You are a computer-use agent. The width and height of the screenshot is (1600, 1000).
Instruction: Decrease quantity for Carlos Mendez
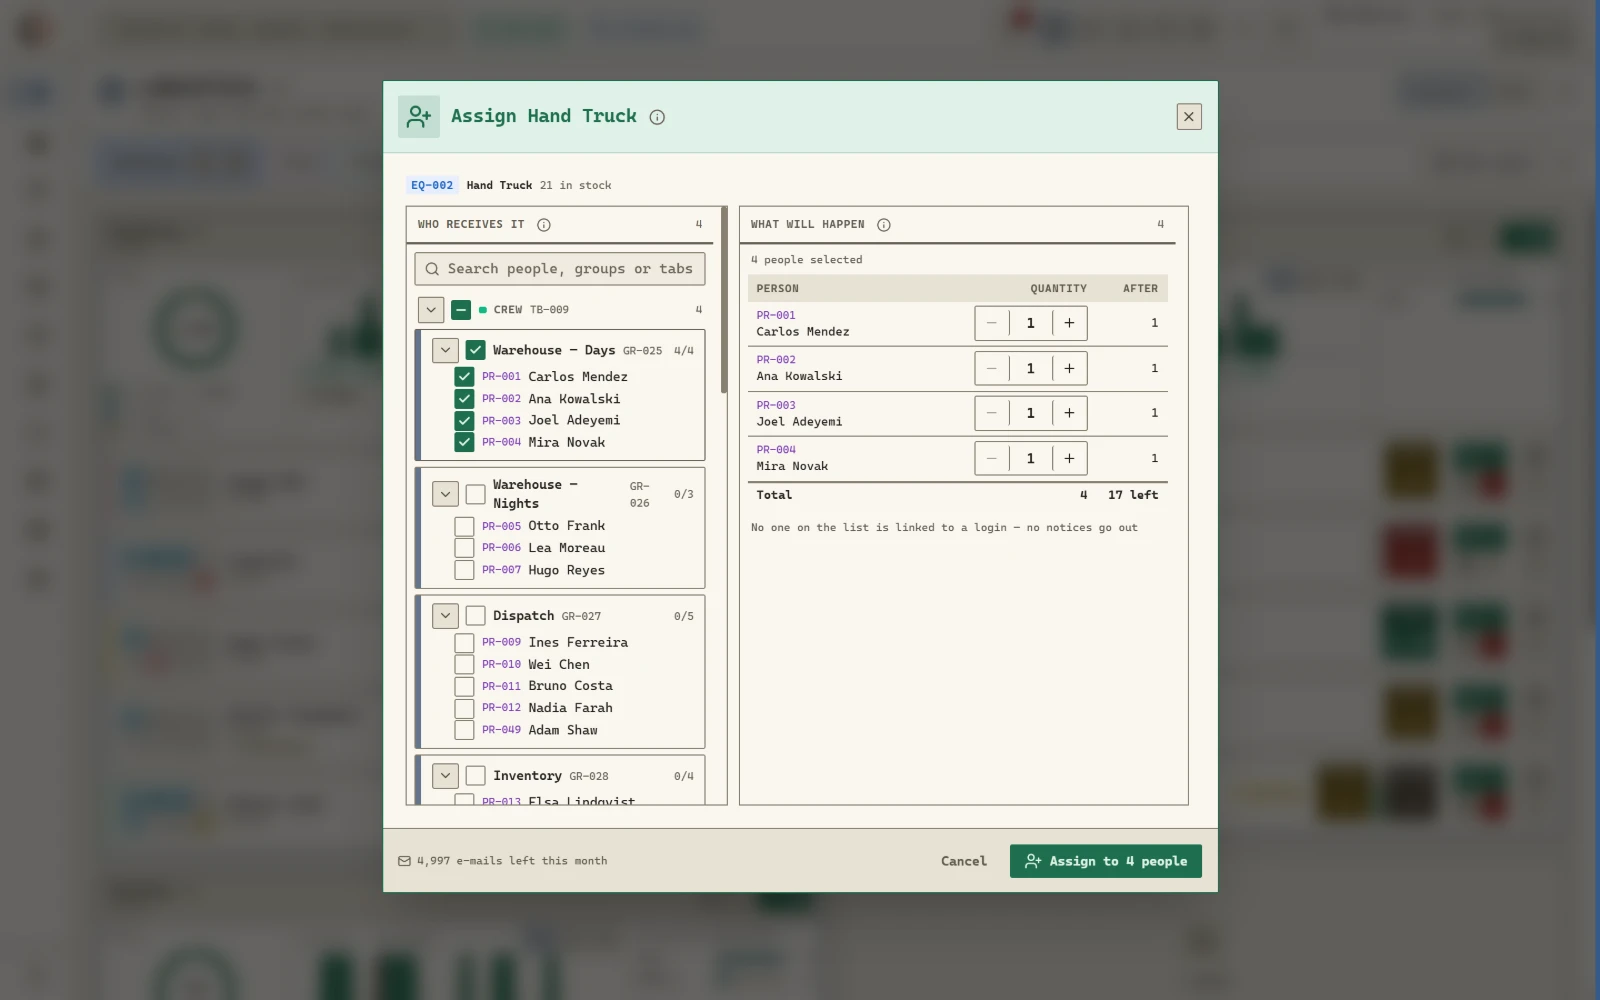[x=992, y=323]
